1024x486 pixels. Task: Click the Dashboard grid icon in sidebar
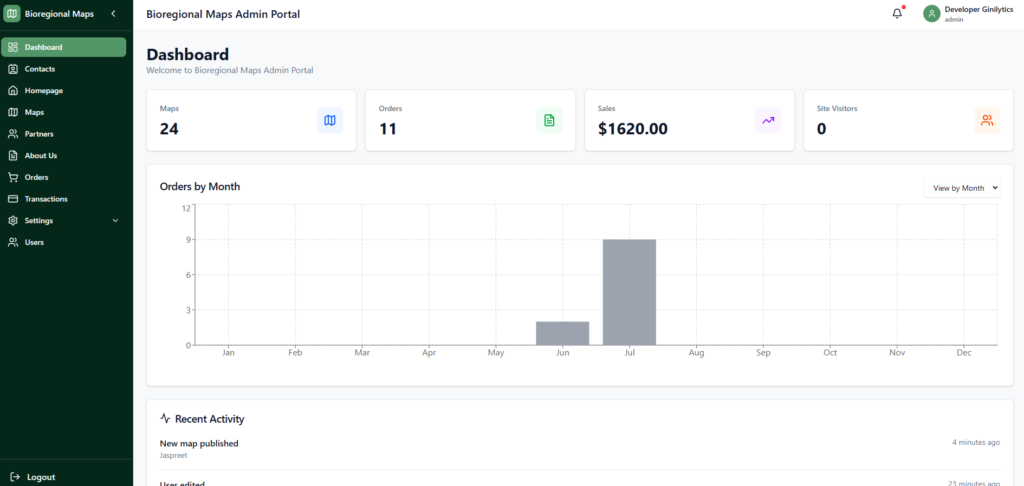click(x=13, y=47)
